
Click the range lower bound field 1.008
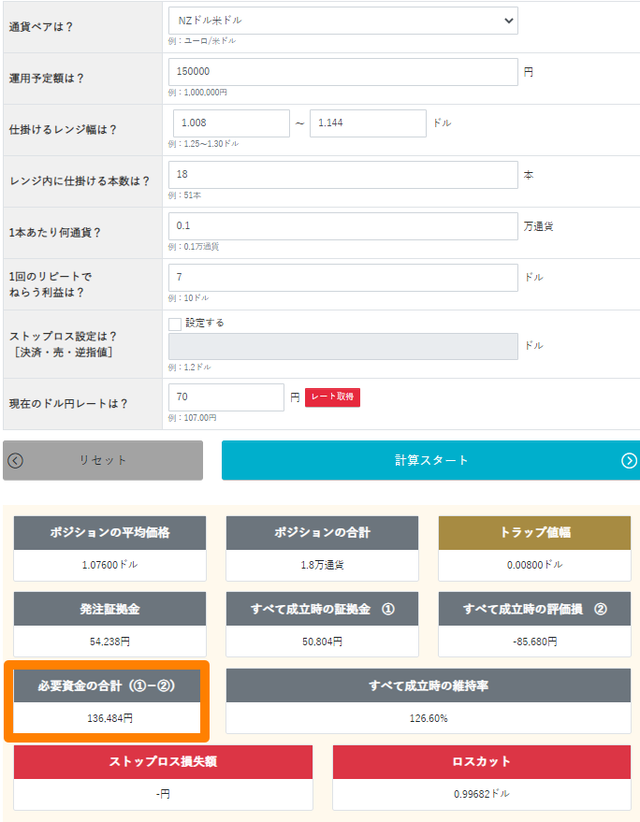point(231,123)
